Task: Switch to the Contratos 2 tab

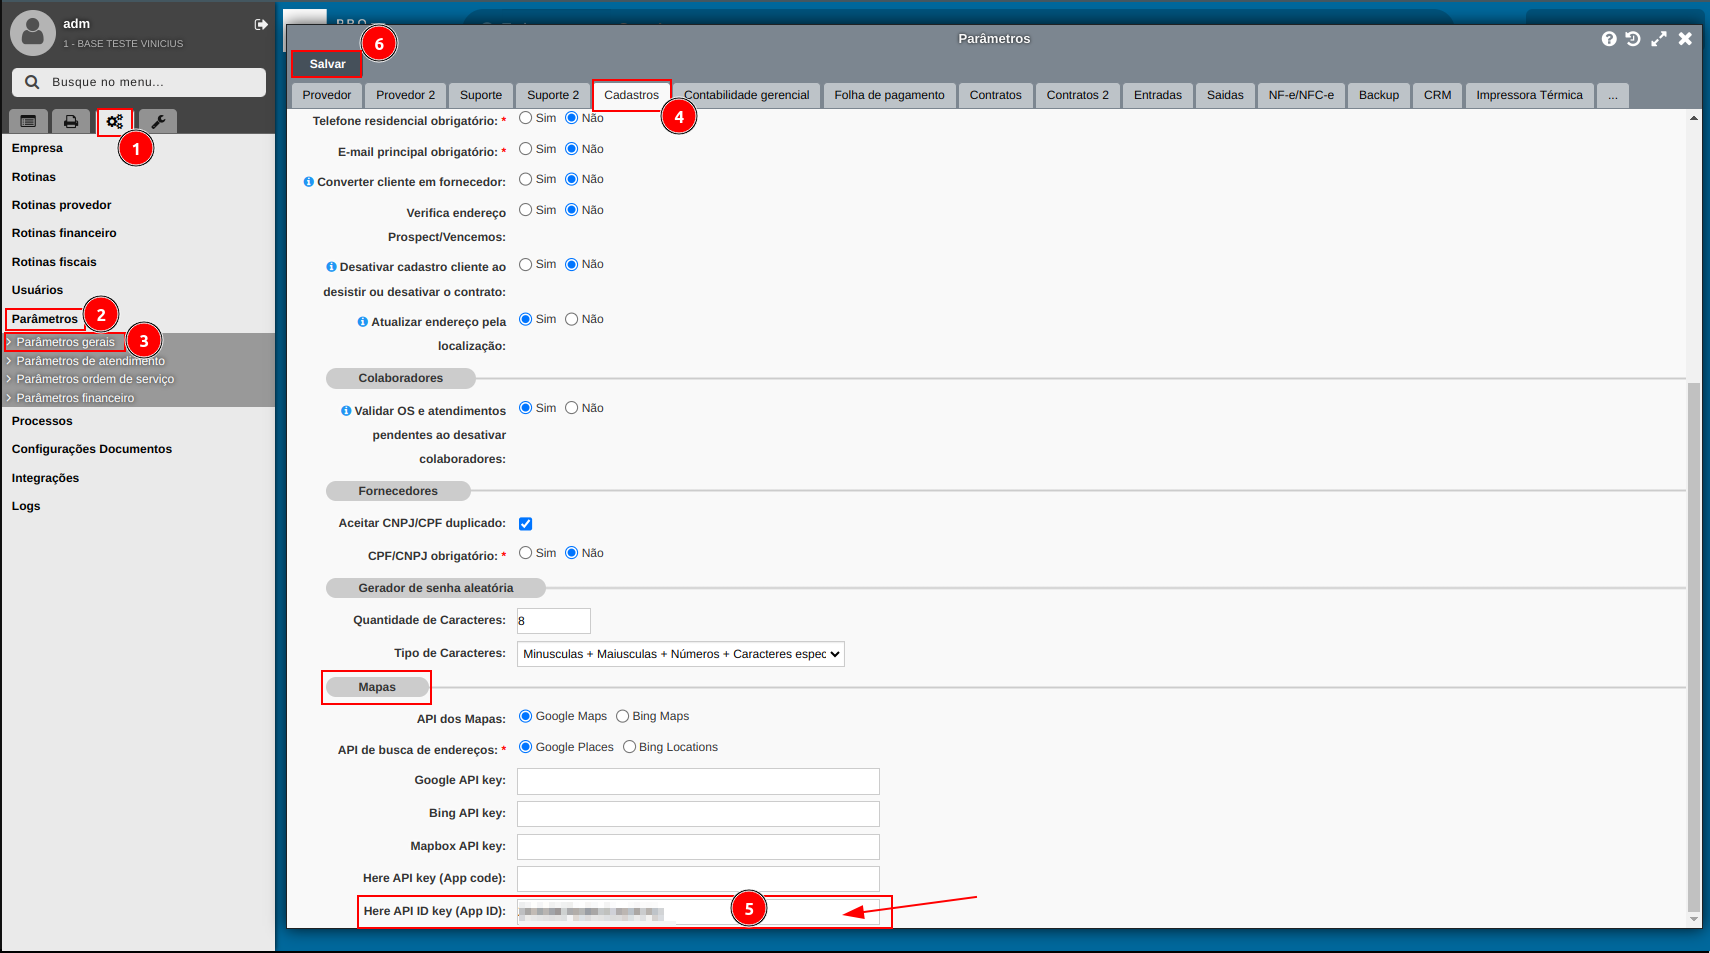Action: [x=1077, y=95]
